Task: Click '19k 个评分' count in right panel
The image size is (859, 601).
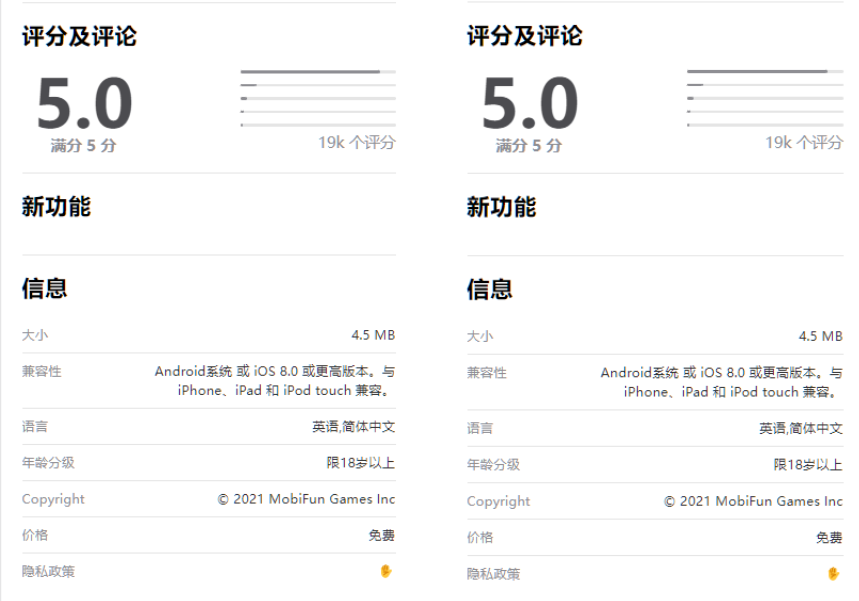Action: coord(804,143)
